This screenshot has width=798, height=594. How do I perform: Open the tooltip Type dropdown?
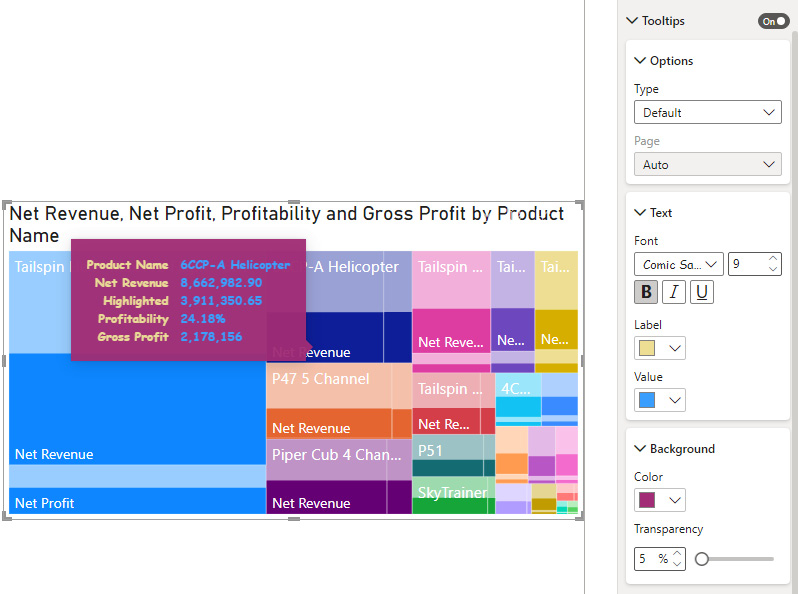[x=708, y=113]
